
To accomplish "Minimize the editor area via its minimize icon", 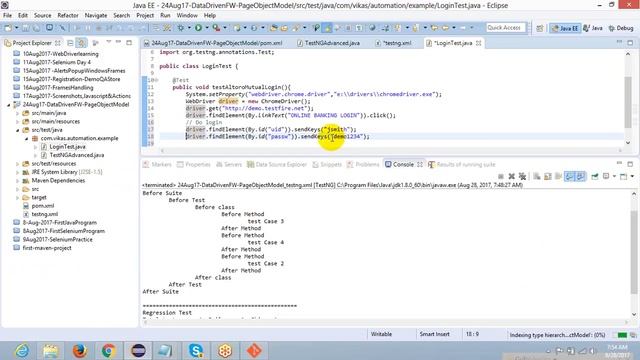I will point(619,42).
